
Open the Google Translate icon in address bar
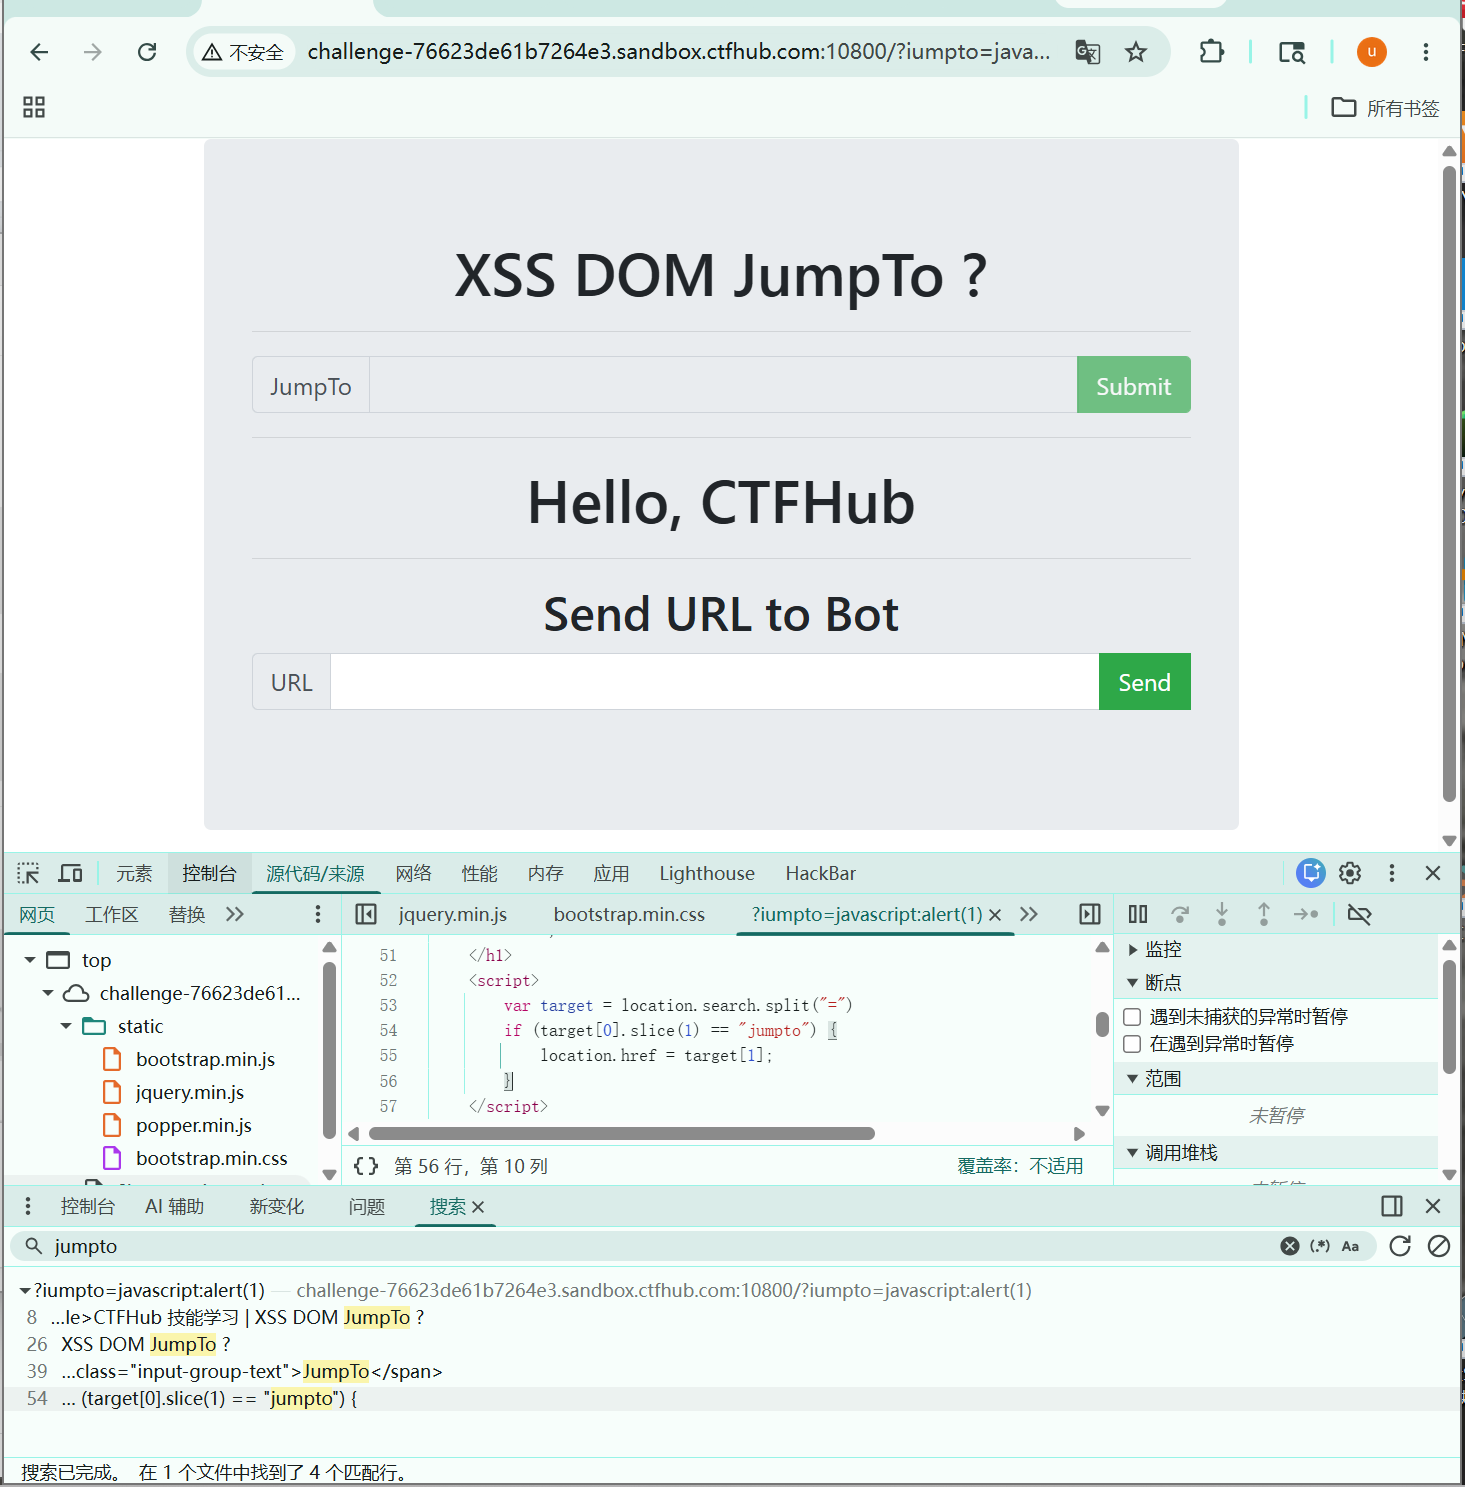pos(1087,52)
